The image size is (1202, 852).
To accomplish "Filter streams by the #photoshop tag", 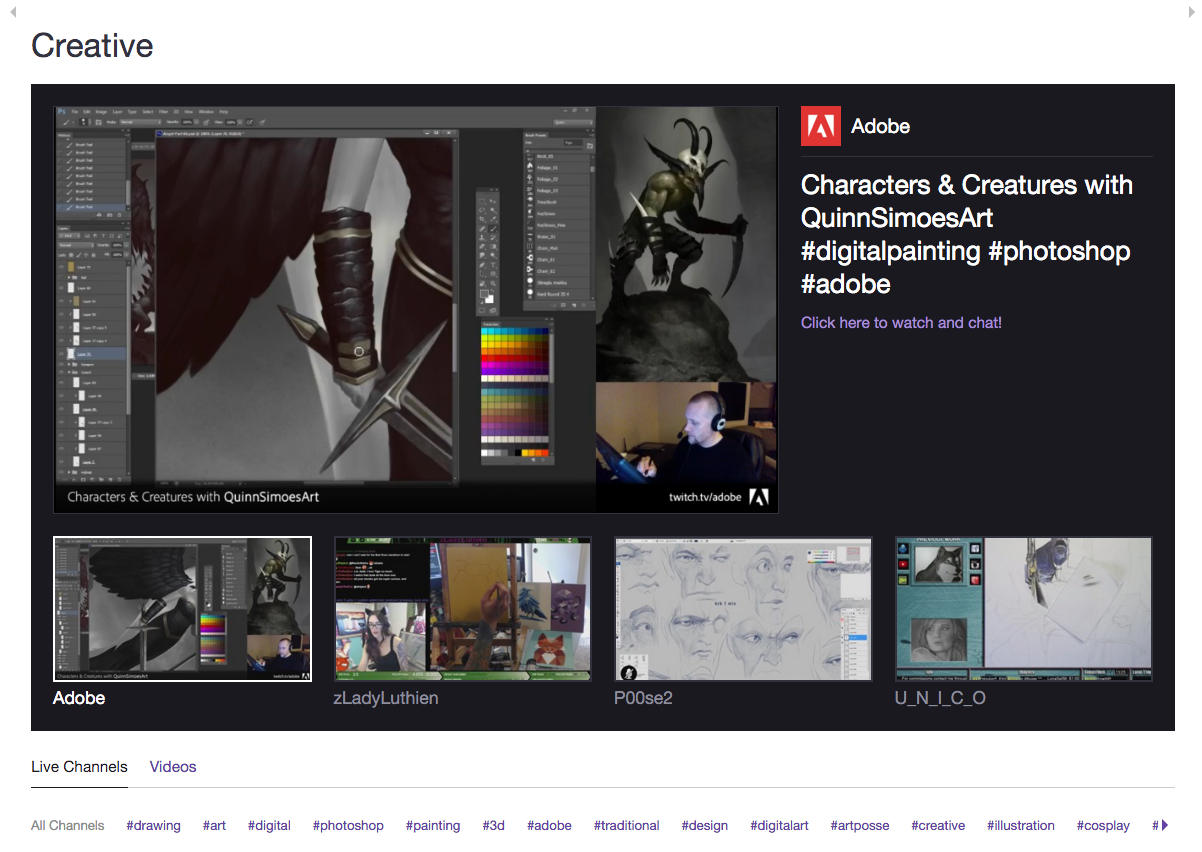I will (x=348, y=825).
